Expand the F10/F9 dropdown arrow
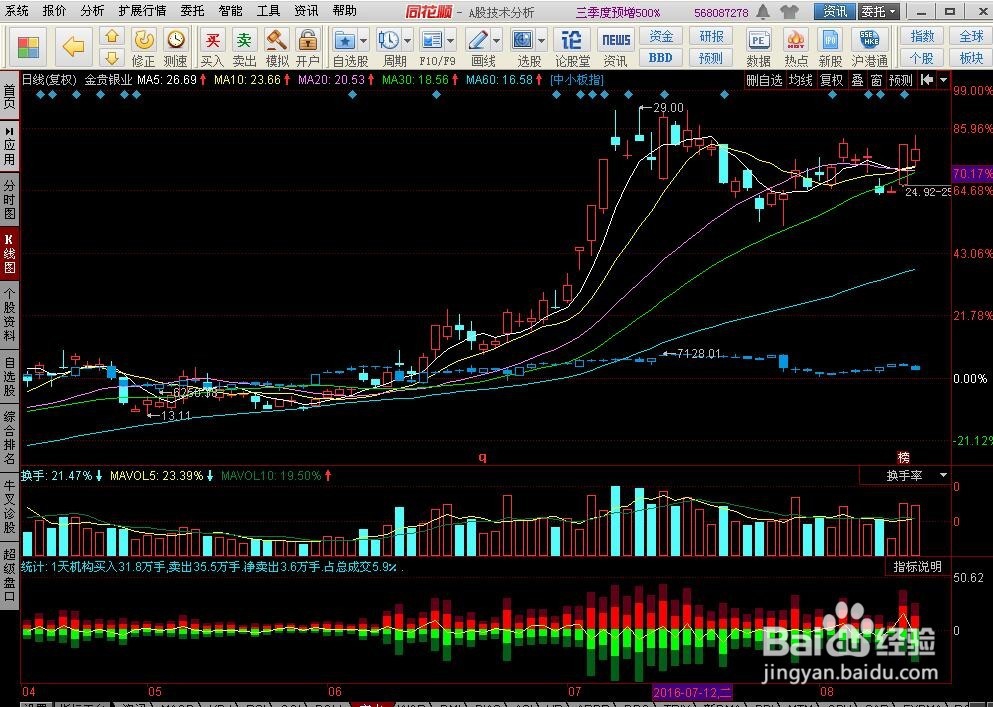 [x=451, y=41]
